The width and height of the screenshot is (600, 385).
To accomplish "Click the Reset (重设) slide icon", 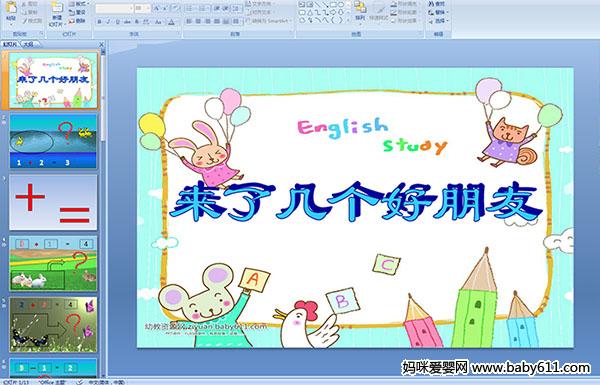I will 72,12.
